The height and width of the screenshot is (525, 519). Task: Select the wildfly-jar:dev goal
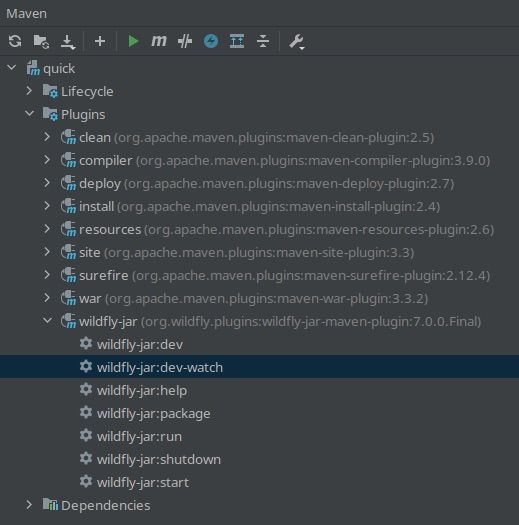(140, 344)
